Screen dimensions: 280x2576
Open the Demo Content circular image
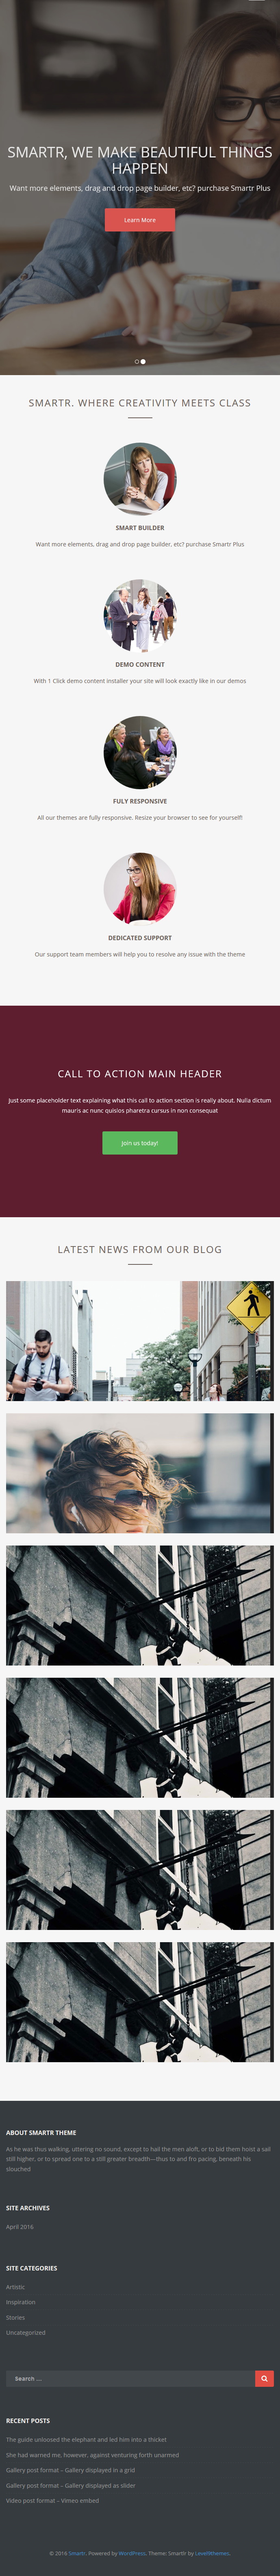140,616
